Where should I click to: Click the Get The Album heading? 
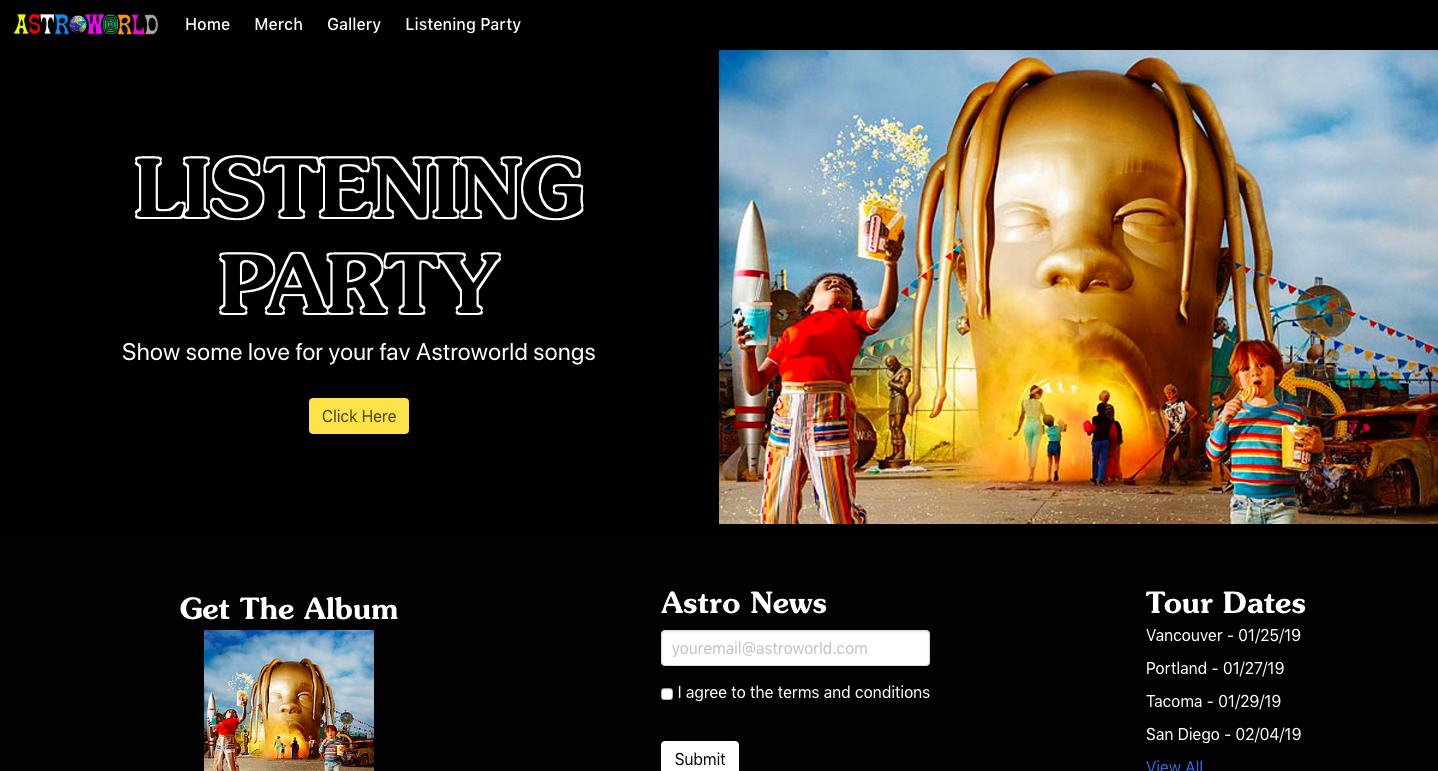tap(289, 608)
